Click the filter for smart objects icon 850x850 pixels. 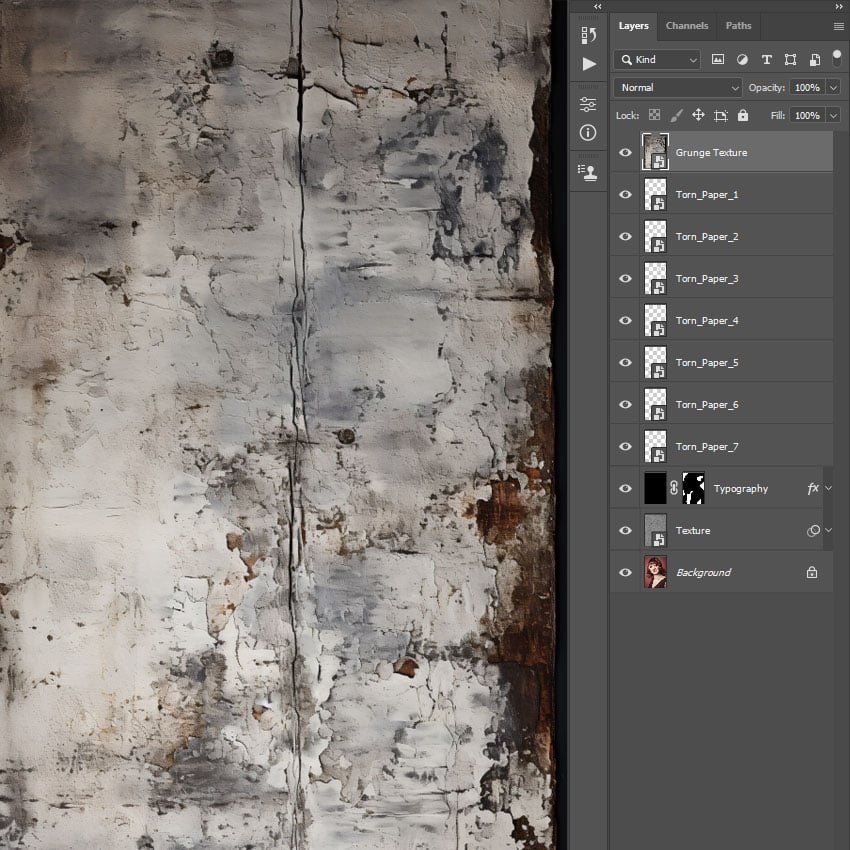(814, 59)
